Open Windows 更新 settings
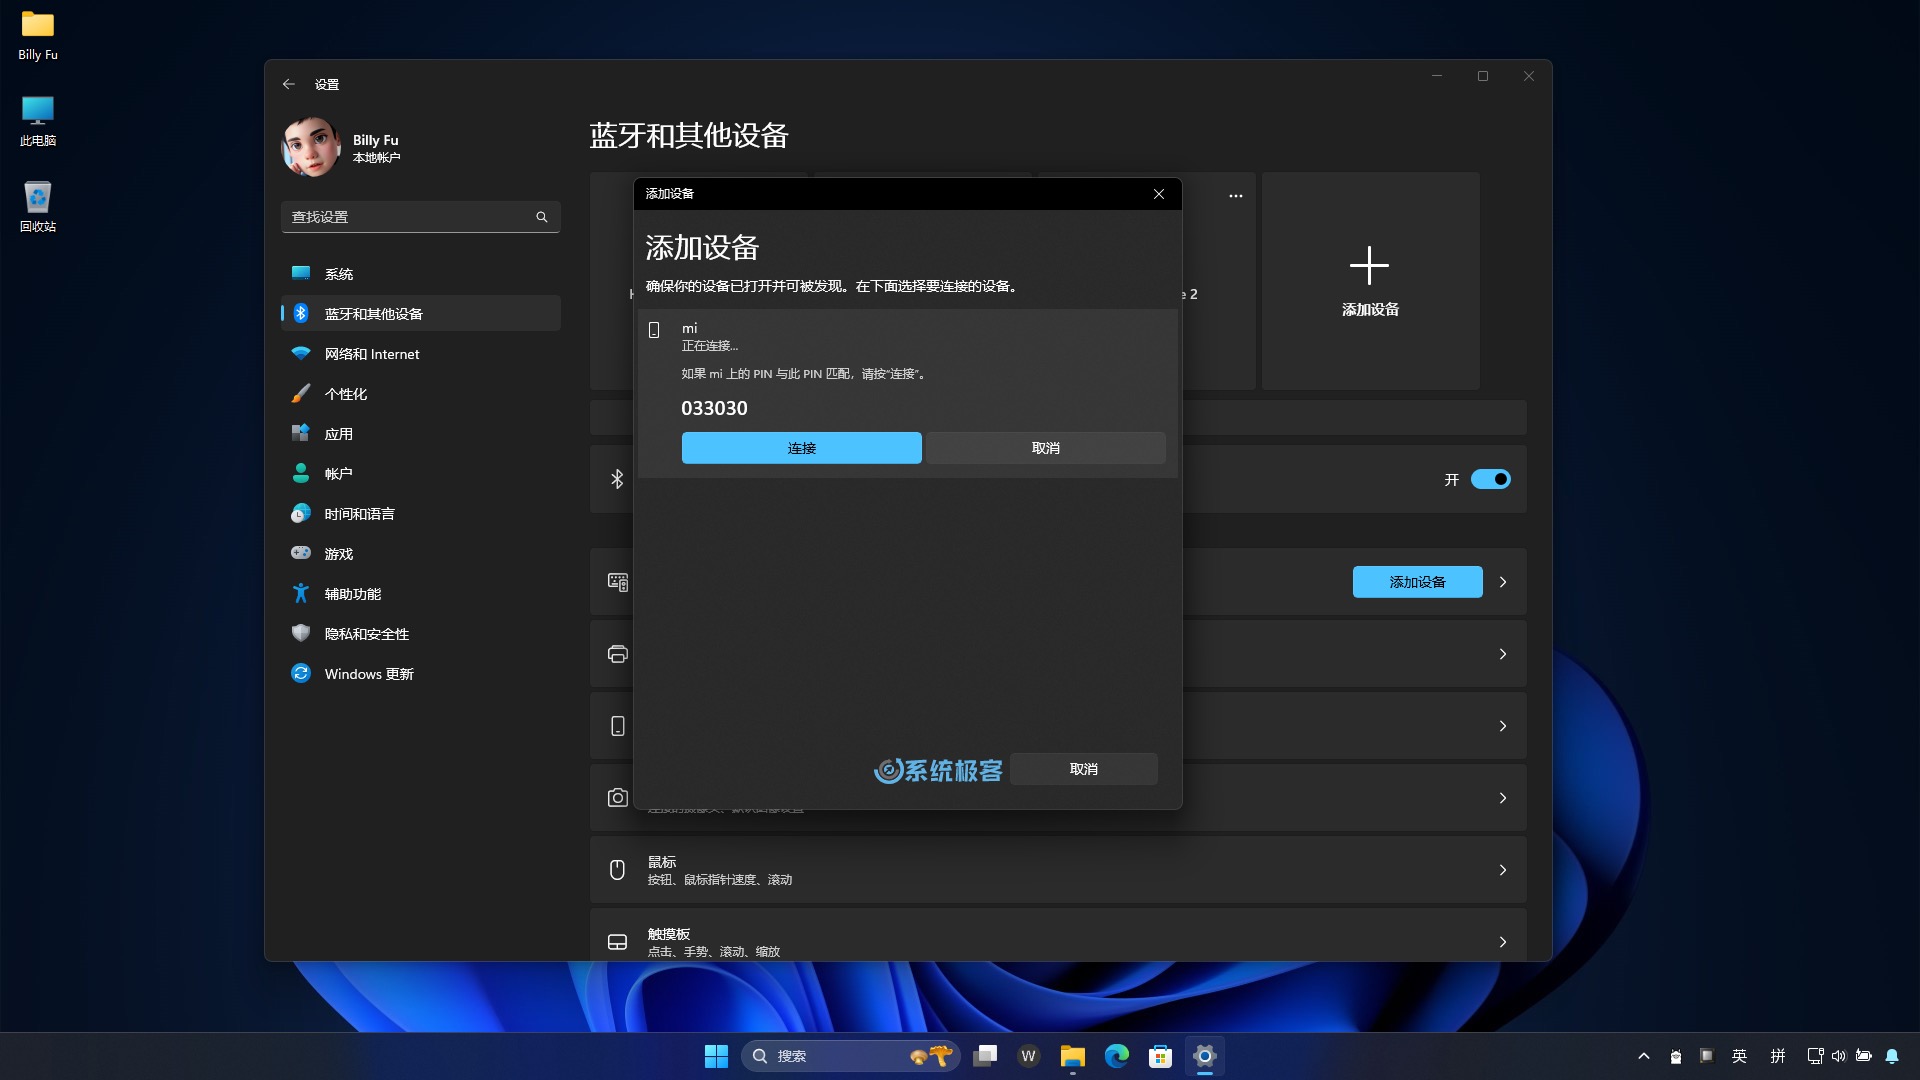Image resolution: width=1920 pixels, height=1080 pixels. click(420, 674)
